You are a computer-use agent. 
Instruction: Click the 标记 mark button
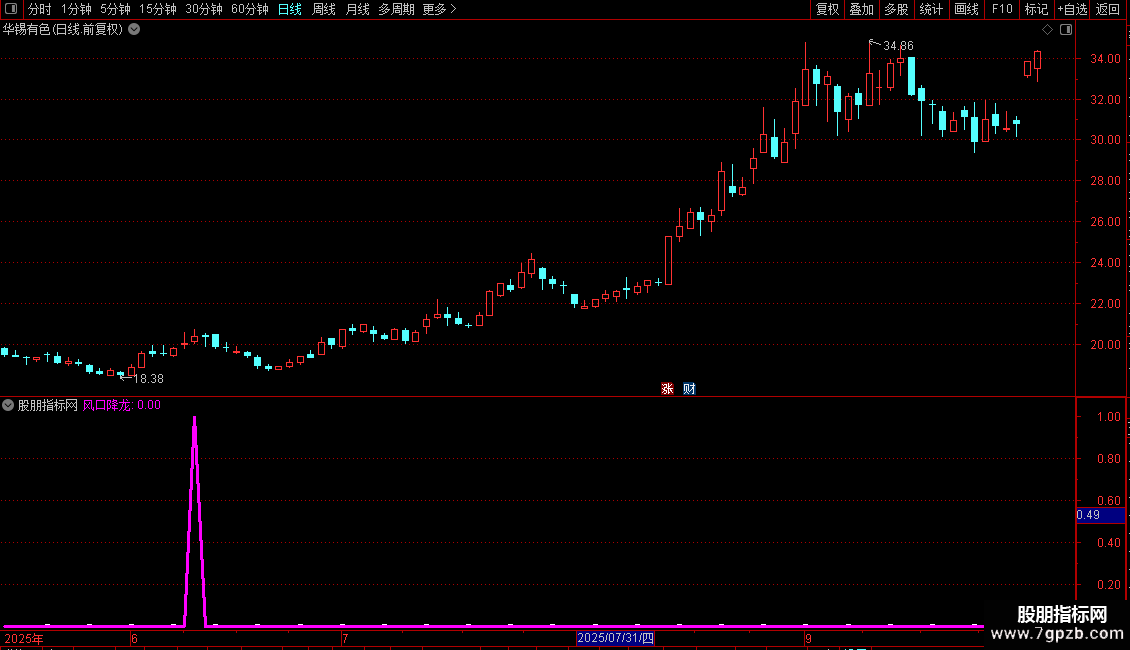1036,9
